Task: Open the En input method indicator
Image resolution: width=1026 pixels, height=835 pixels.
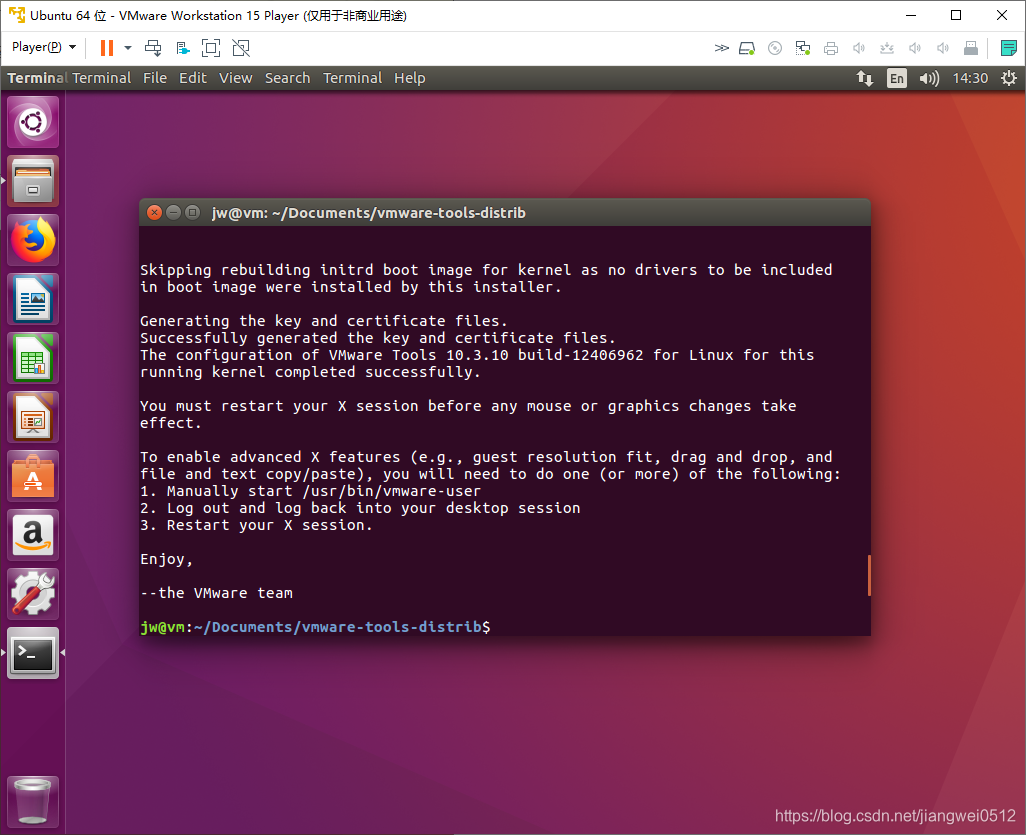Action: coord(896,79)
